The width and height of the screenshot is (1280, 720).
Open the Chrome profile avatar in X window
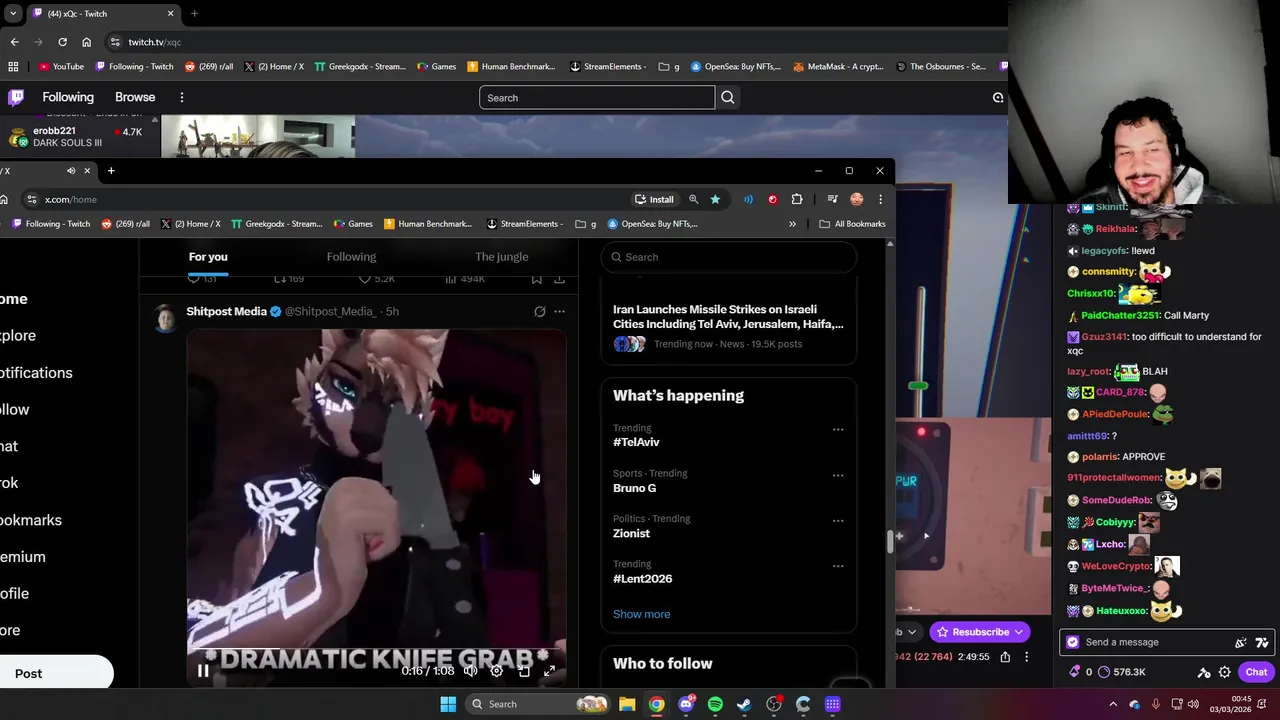click(x=856, y=199)
